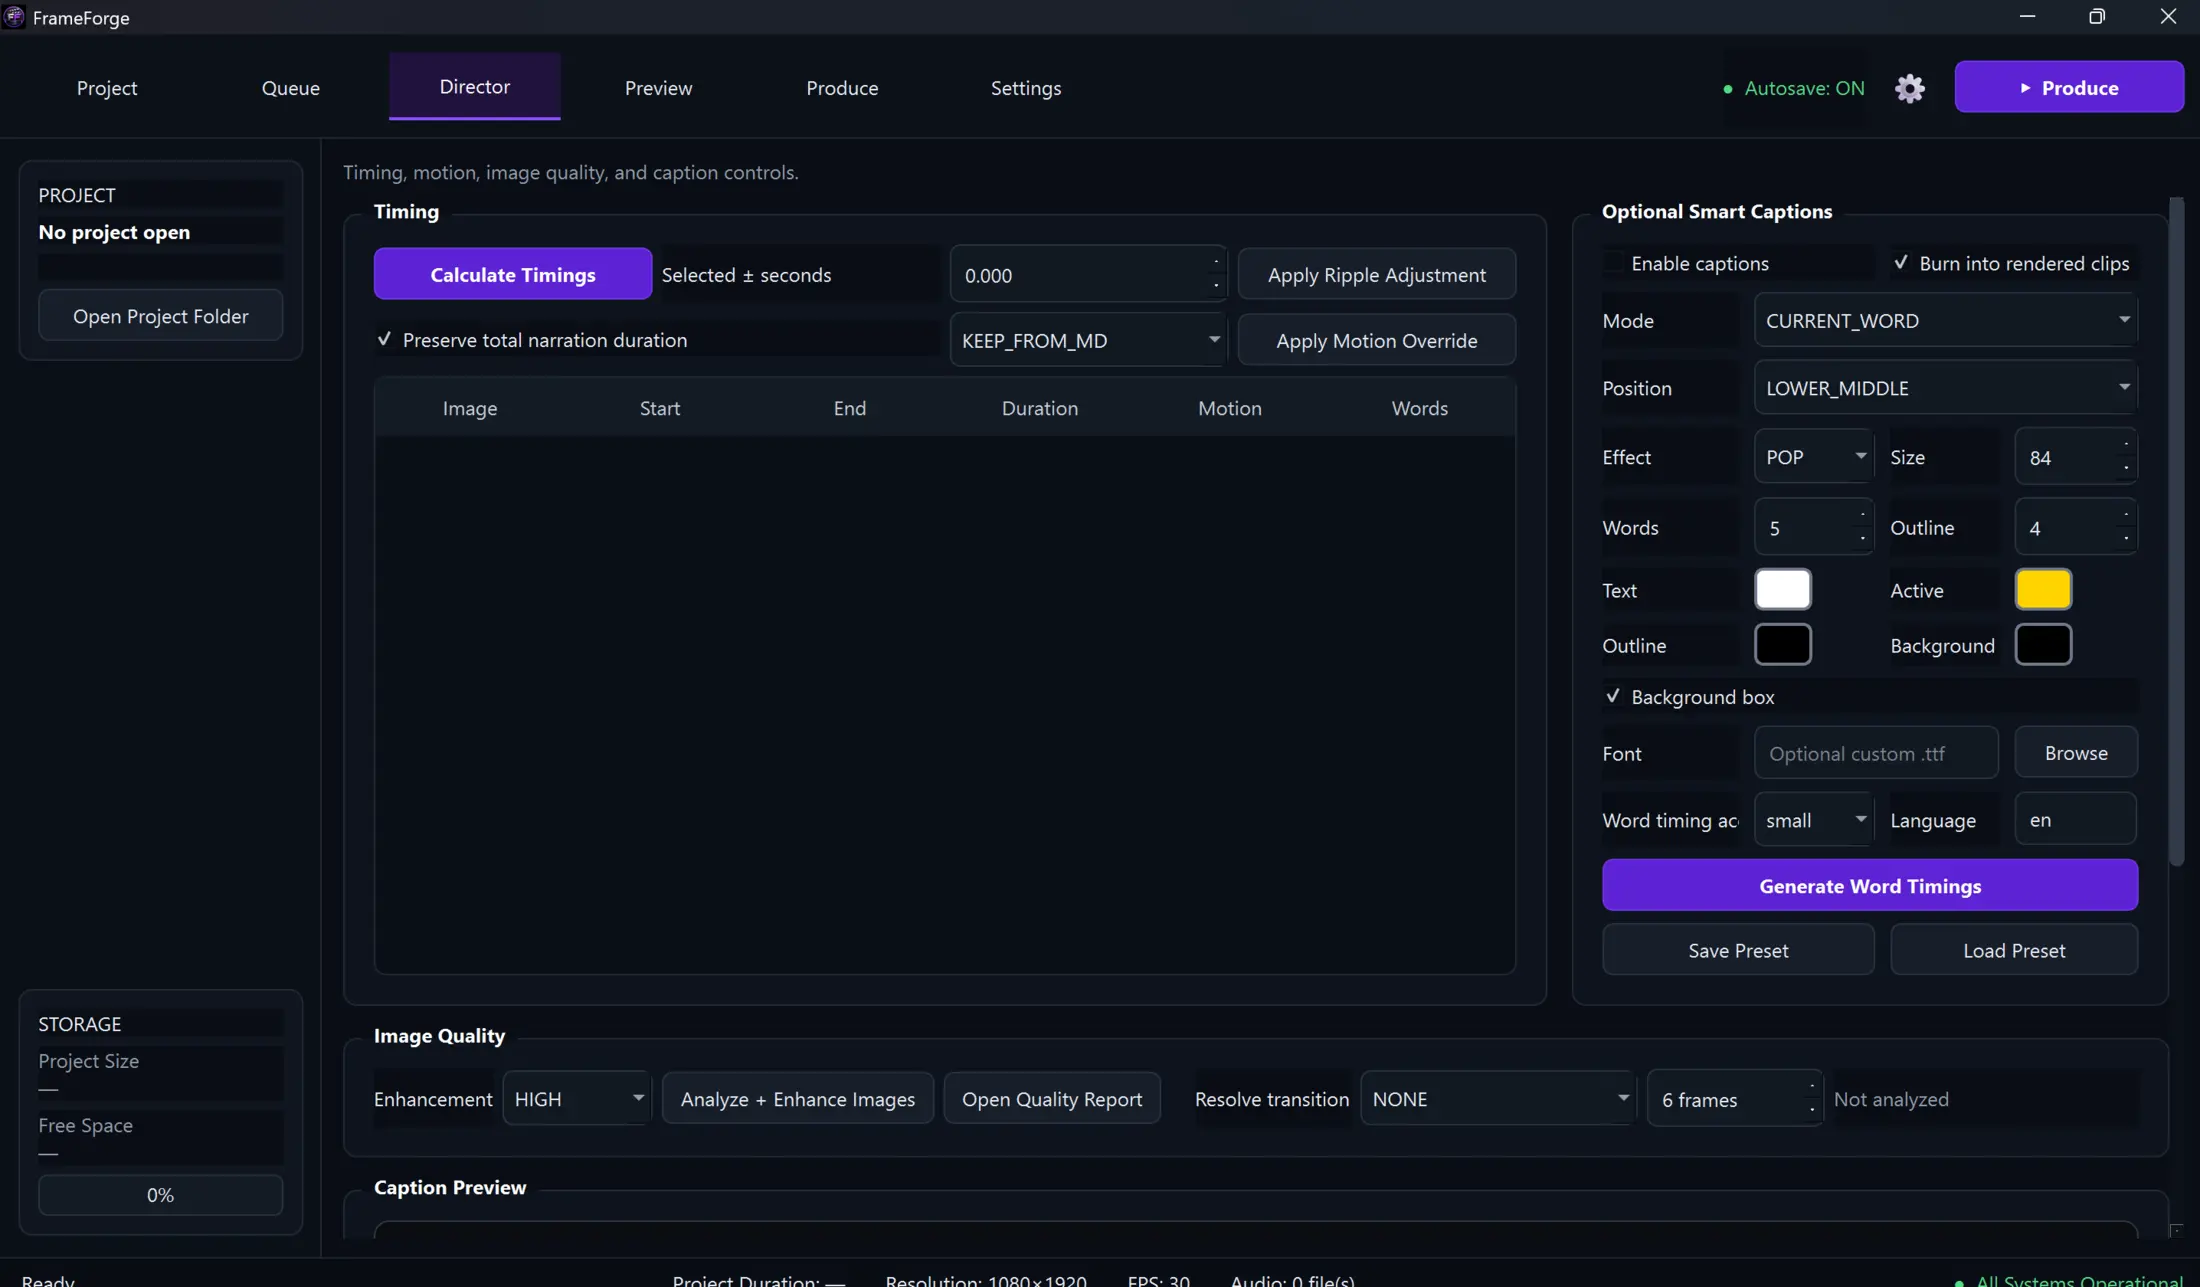Click the purple Produce play button
Image resolution: width=2200 pixels, height=1287 pixels.
click(x=2069, y=87)
